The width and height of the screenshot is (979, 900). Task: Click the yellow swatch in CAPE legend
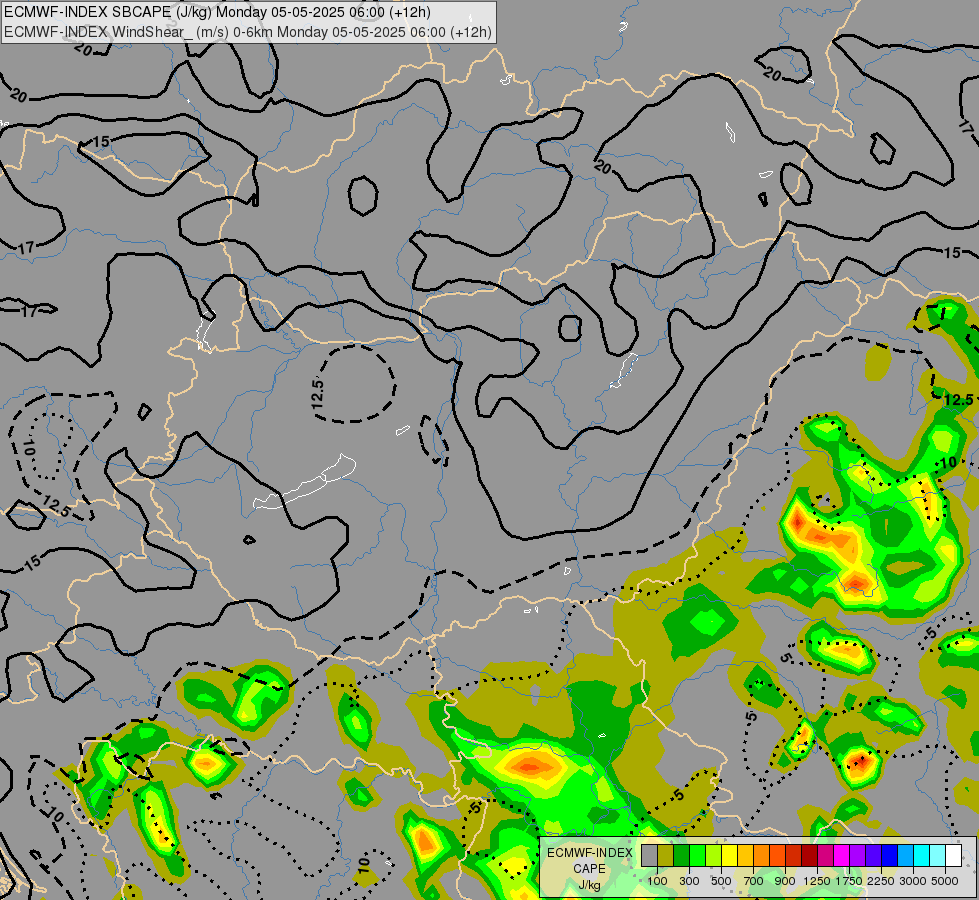pos(729,855)
